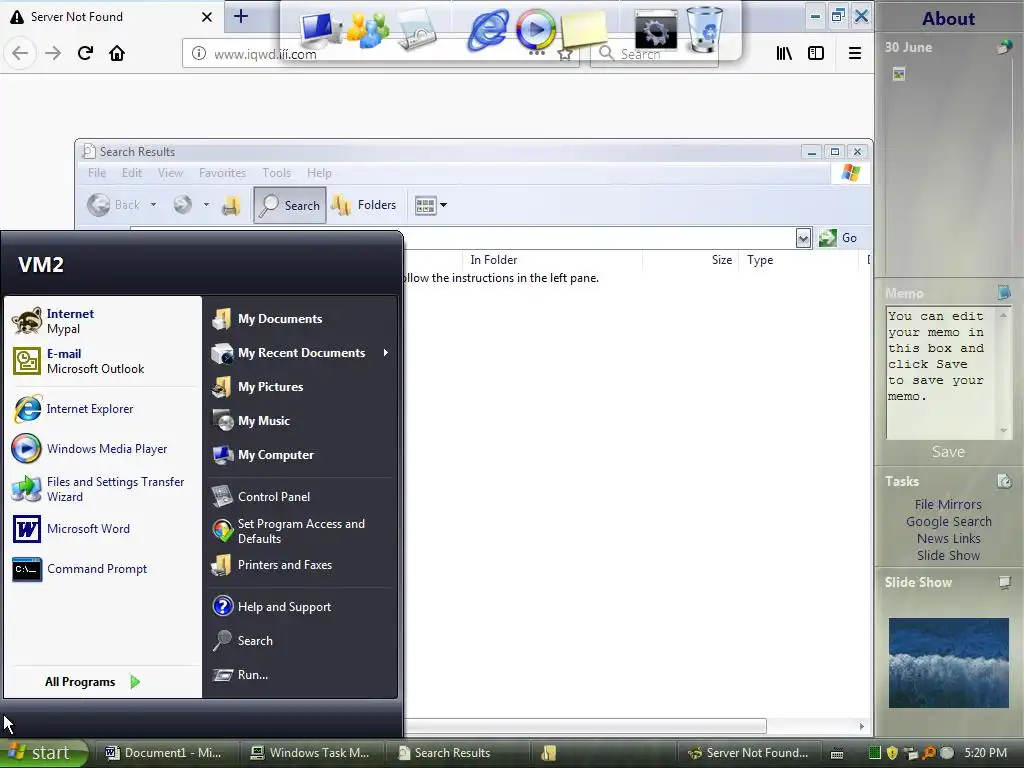Open the View menu in Search Results
The width and height of the screenshot is (1024, 768).
(170, 173)
